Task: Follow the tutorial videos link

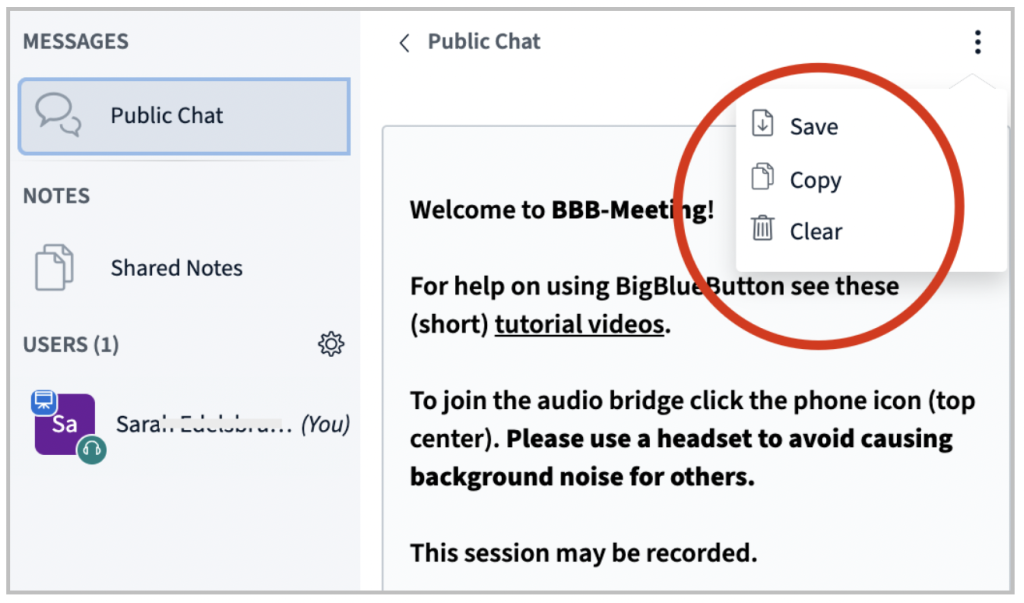Action: (x=579, y=324)
